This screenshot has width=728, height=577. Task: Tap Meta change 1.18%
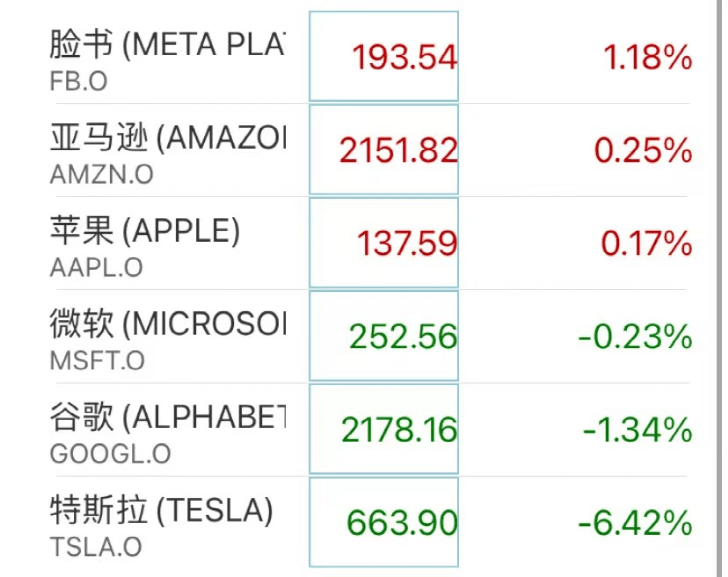648,58
